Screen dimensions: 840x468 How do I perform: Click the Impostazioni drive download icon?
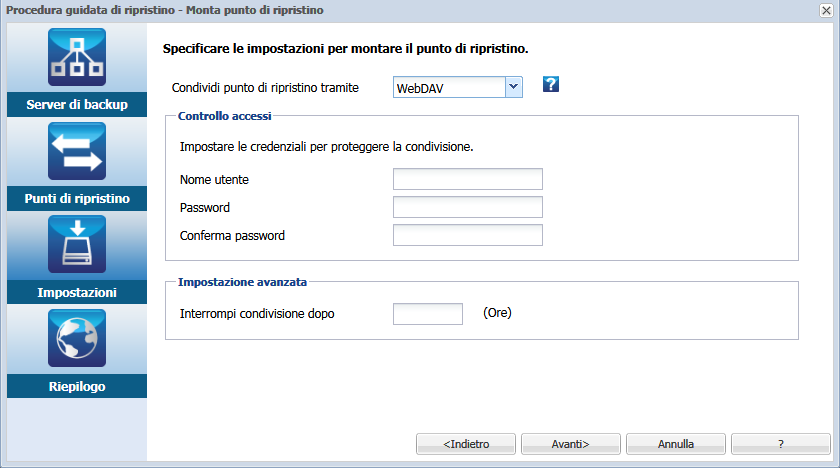coord(77,245)
